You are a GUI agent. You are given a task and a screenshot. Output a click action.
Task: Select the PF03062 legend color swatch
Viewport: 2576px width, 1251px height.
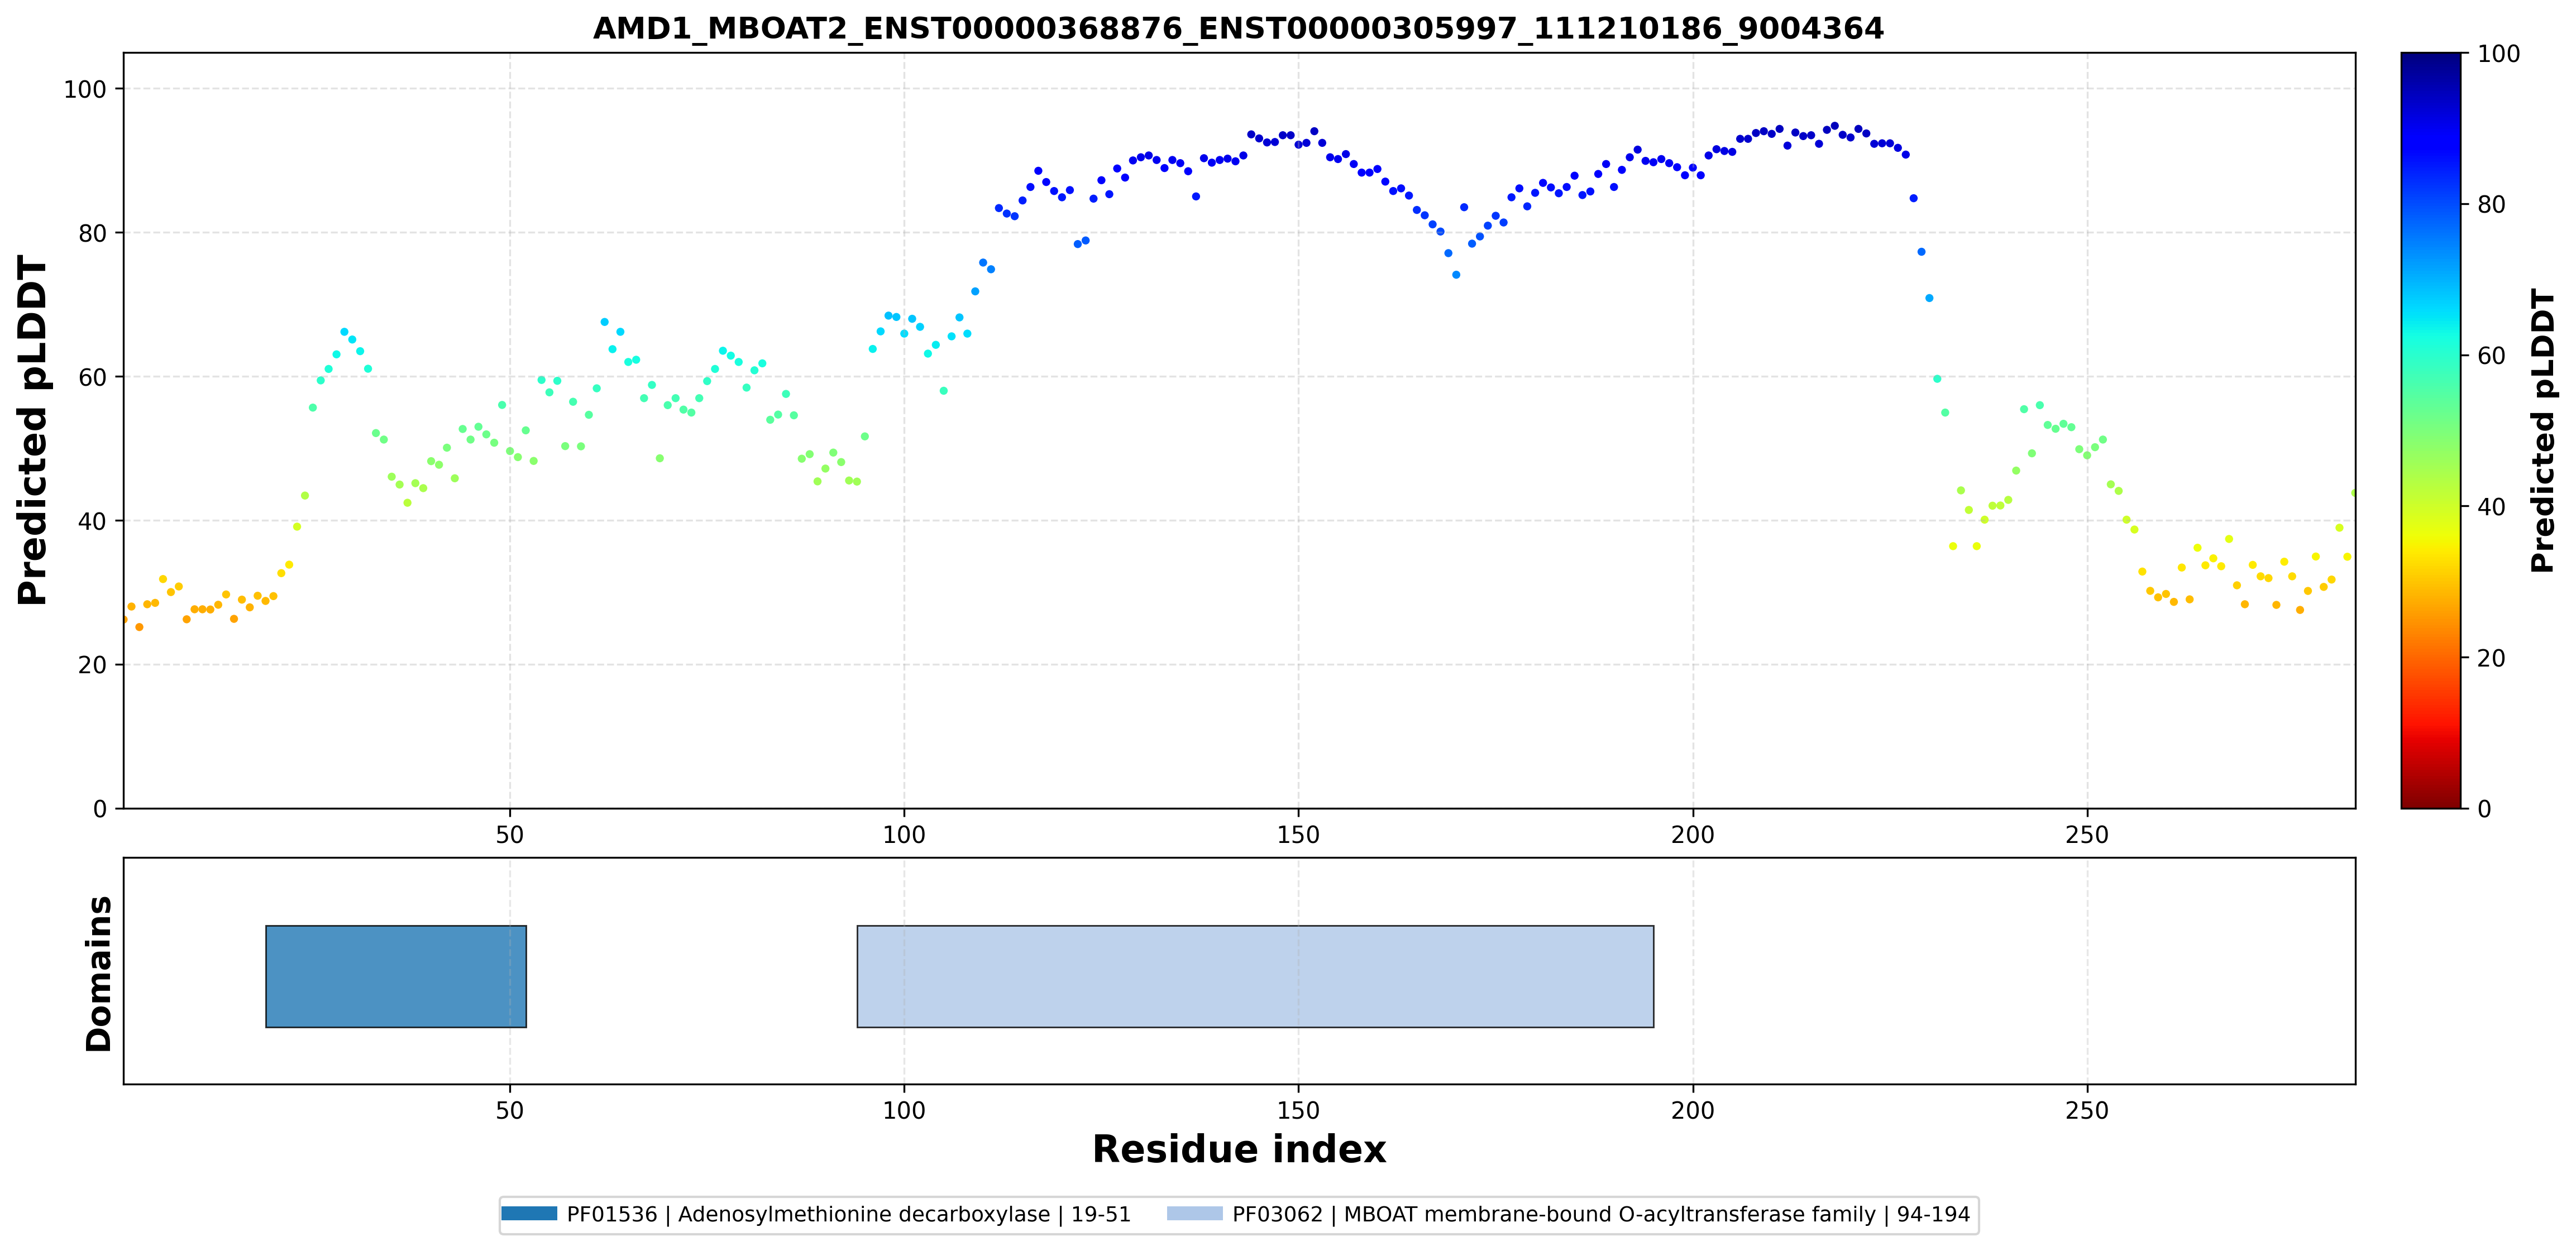1194,1213
